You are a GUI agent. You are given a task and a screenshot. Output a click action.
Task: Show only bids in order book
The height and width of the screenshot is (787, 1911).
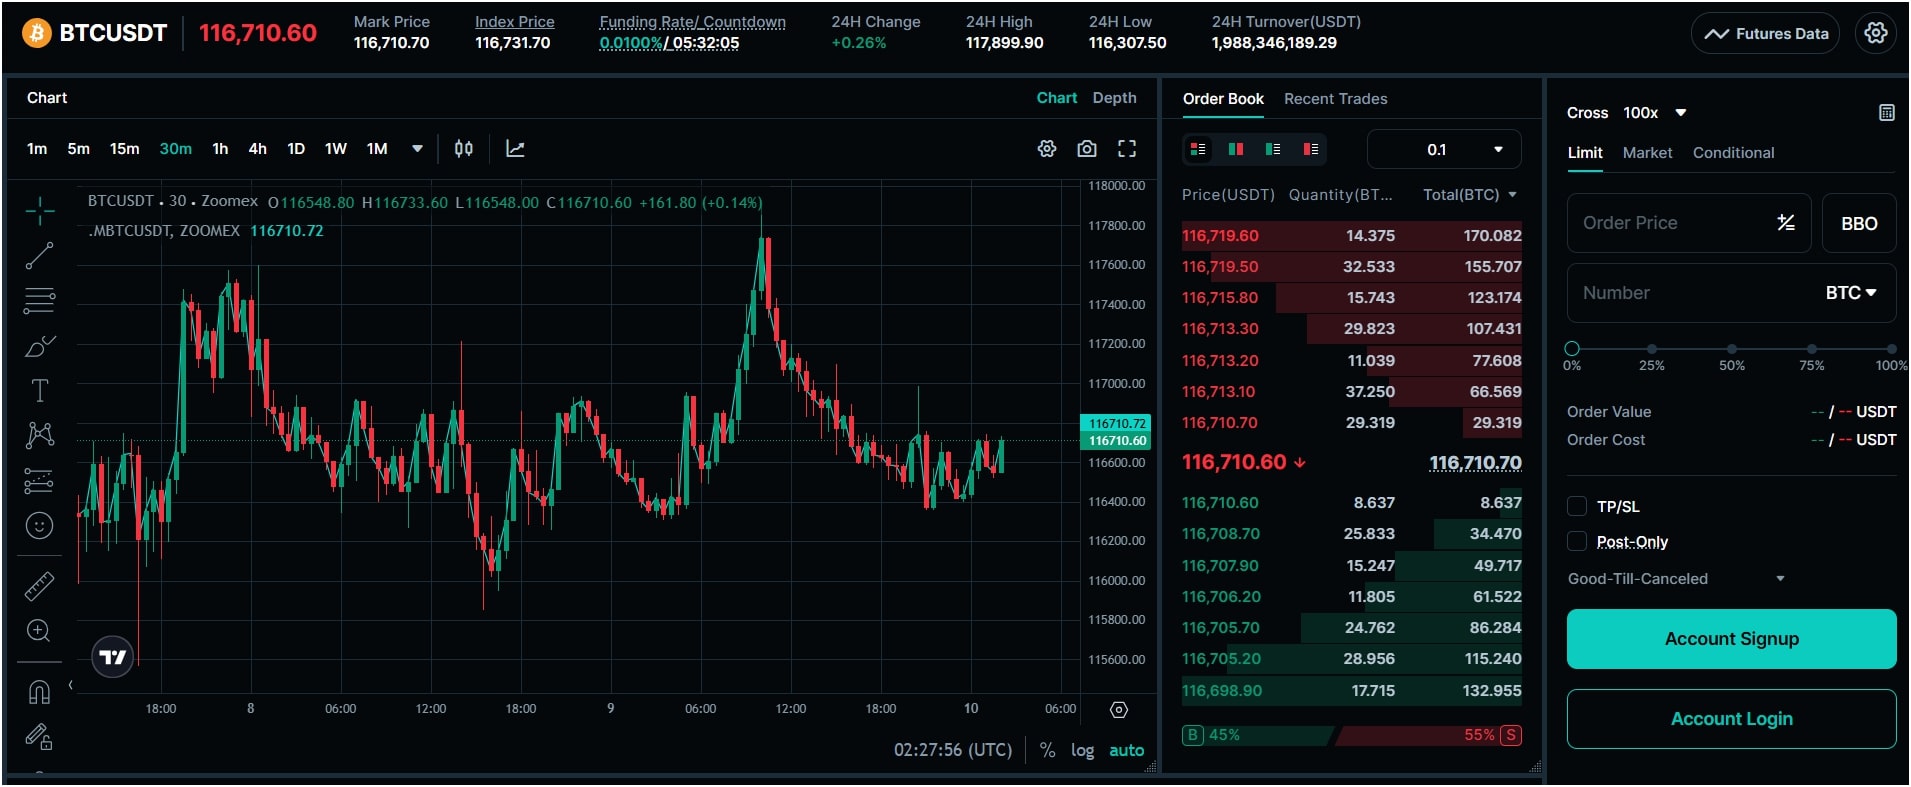[1273, 149]
